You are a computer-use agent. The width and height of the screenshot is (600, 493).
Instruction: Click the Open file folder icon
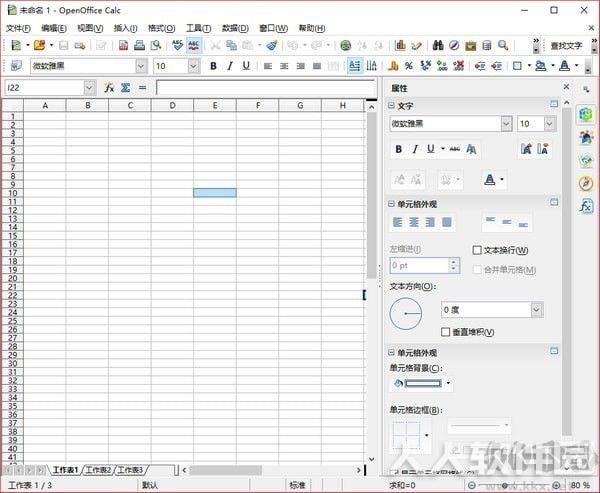pos(39,45)
